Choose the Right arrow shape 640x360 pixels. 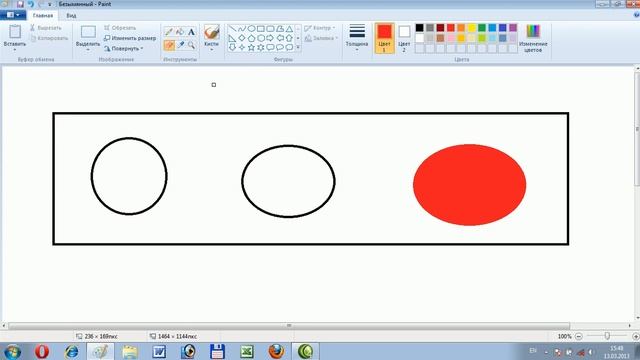(270, 38)
